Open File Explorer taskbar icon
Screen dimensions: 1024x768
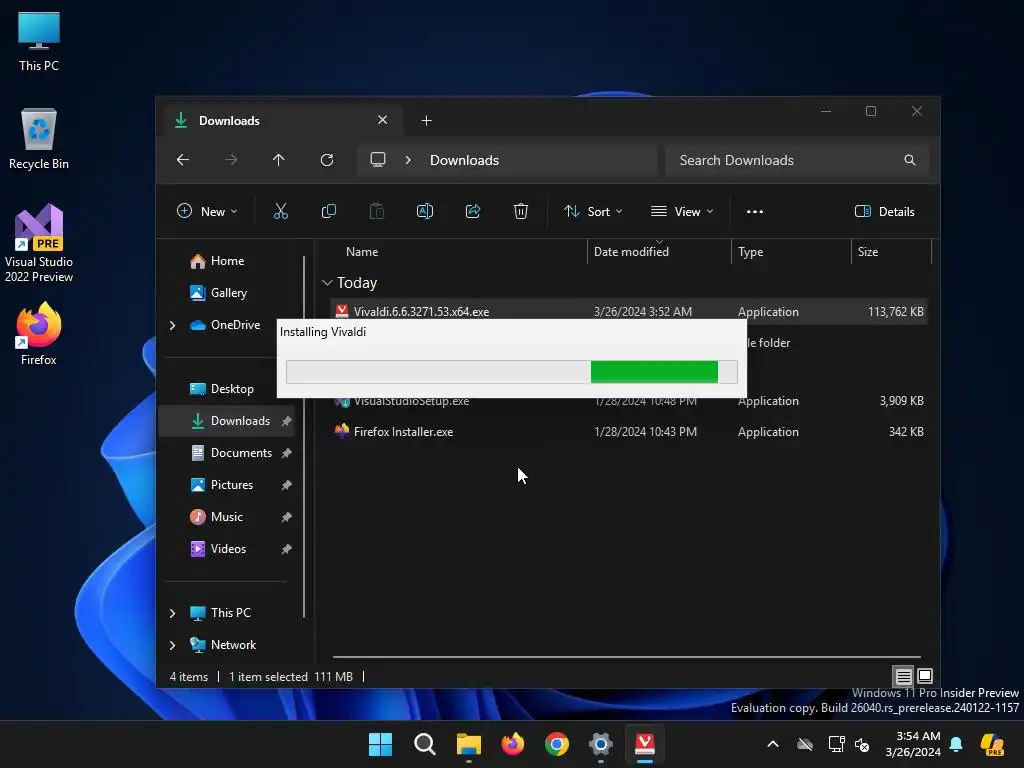469,744
